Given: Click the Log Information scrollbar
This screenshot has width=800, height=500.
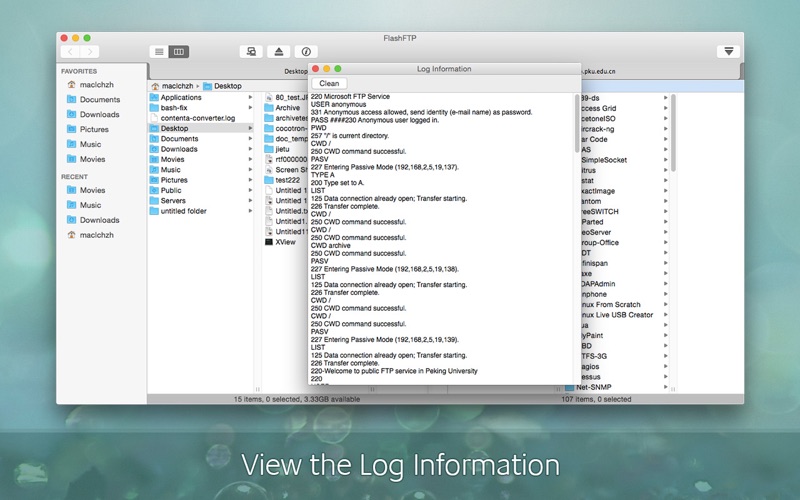Looking at the screenshot, I should [578, 123].
